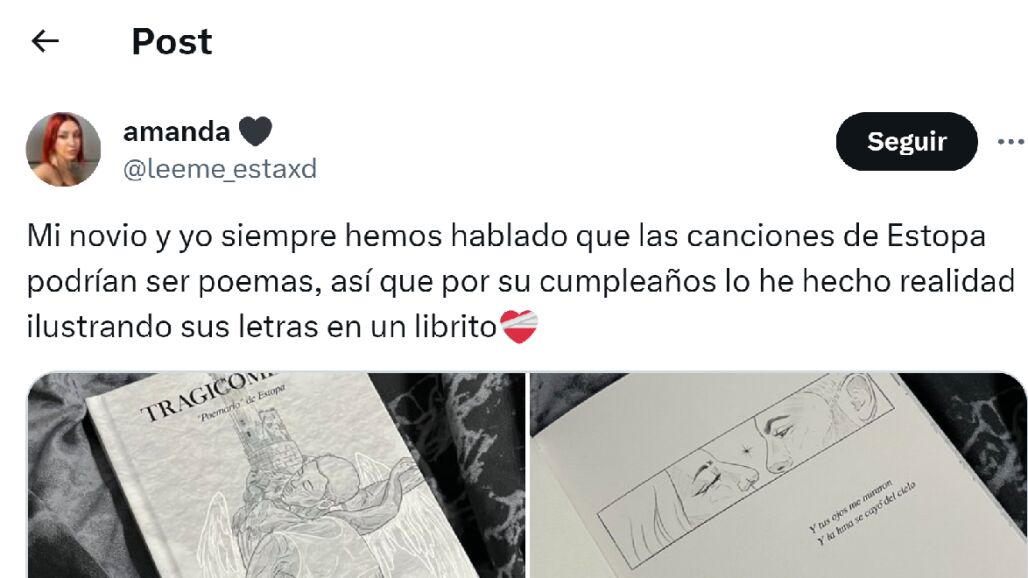Click the post text about Estopa songs
Screen dimensions: 1028x578
521,281
